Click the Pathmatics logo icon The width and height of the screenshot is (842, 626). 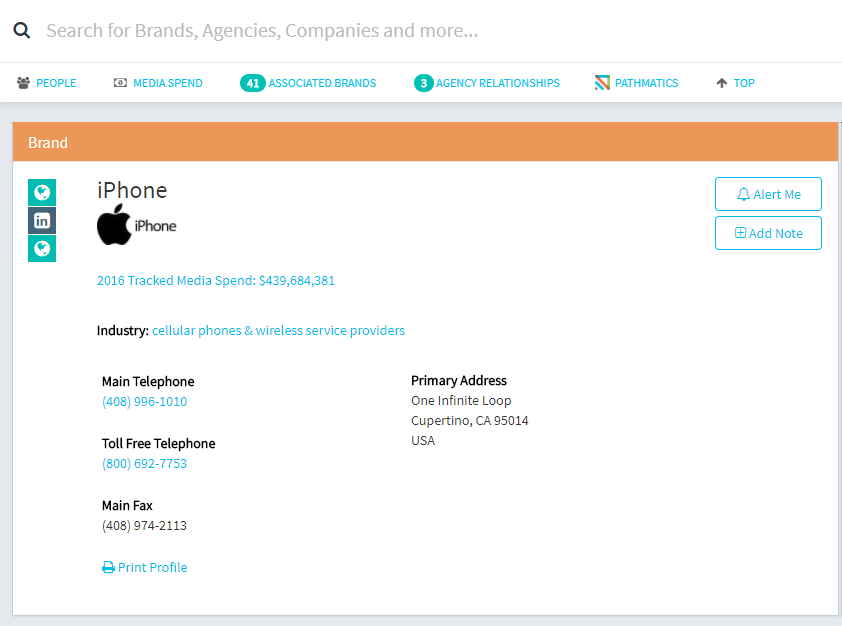pos(602,83)
